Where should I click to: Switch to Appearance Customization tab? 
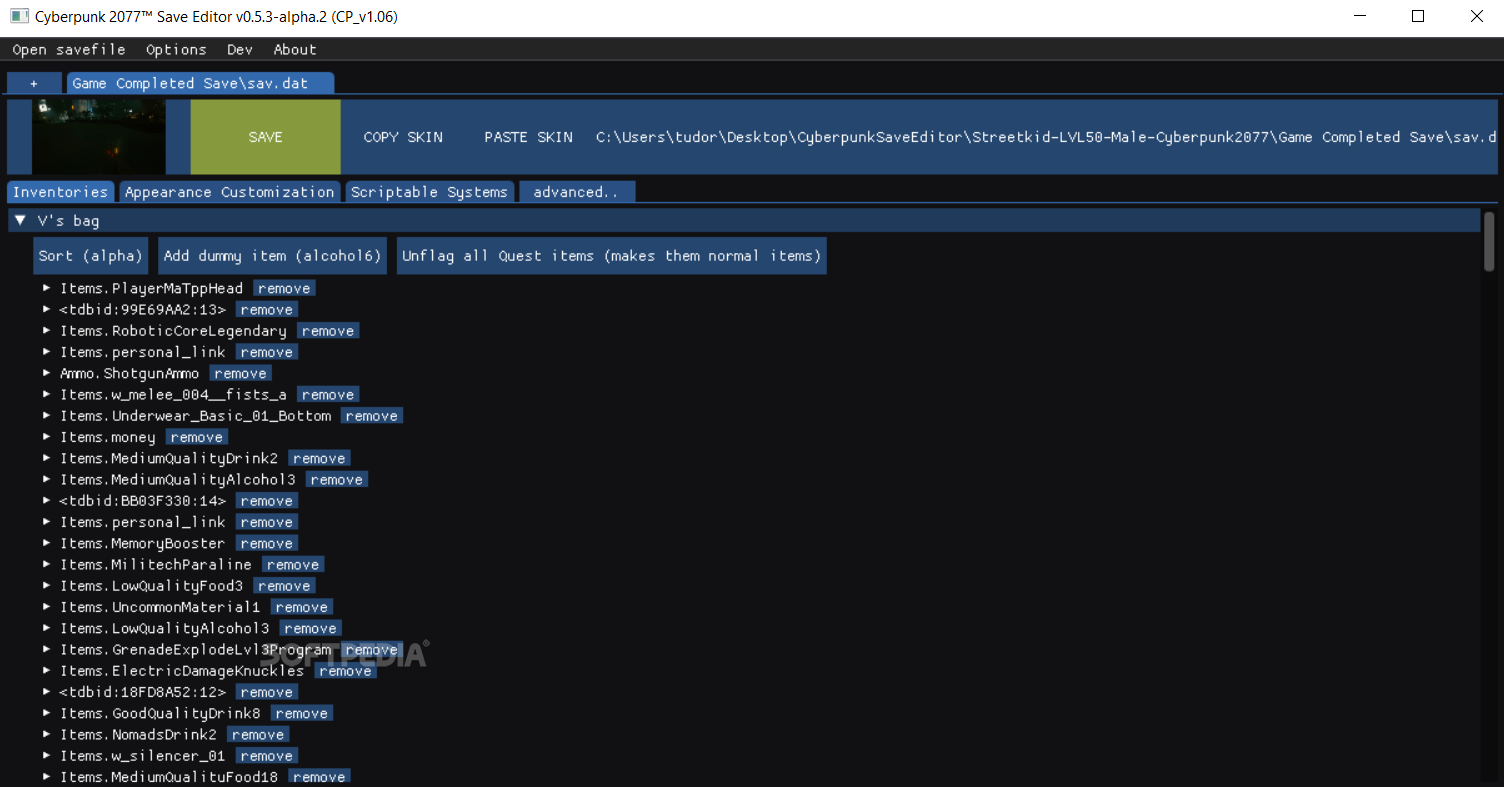(x=230, y=192)
